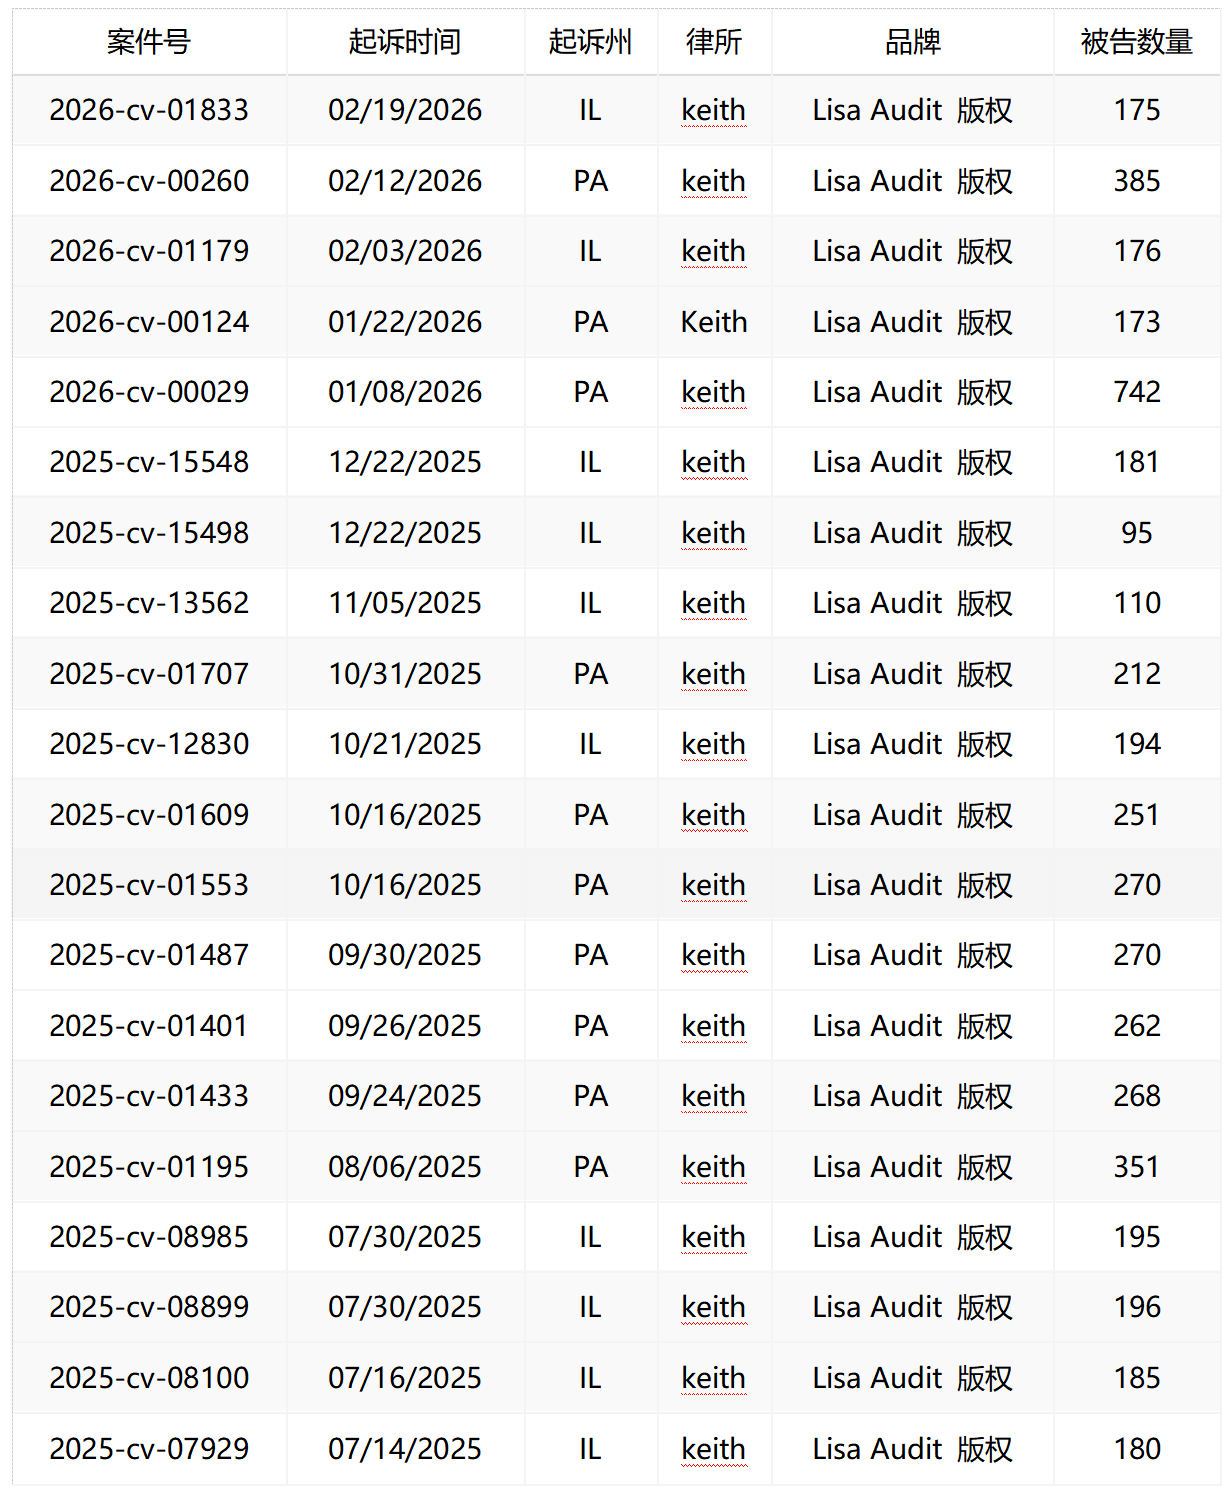Select case number 2025-cv-01553 row

(x=149, y=885)
